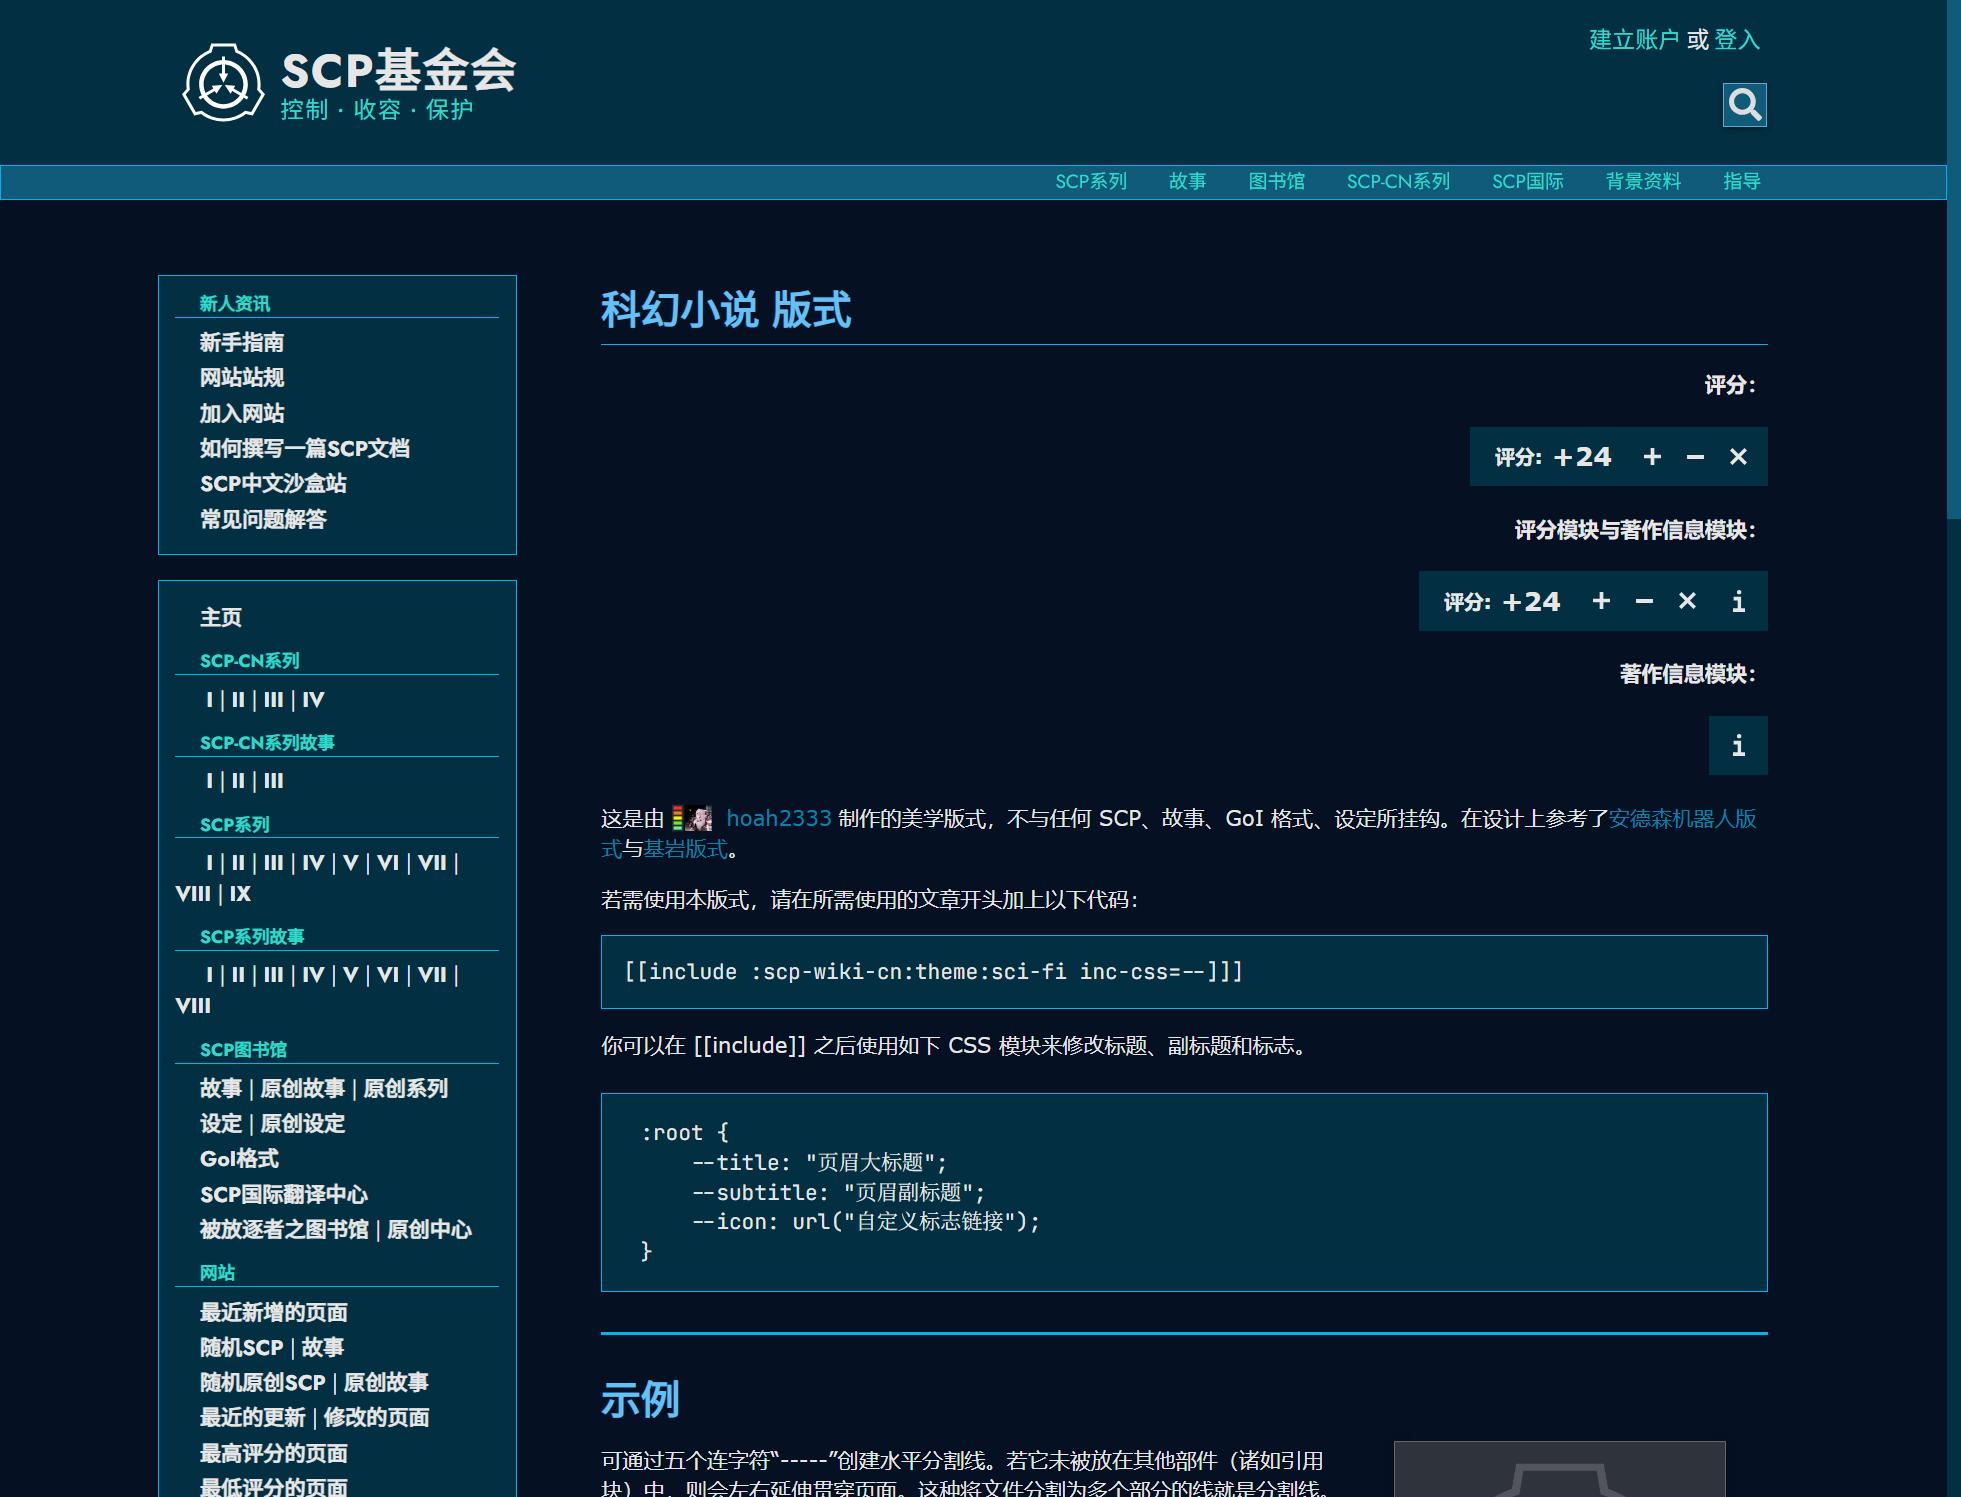This screenshot has height=1497, width=1961.
Task: Click the 评分: +24 text under 评分: label
Action: [x=1553, y=457]
